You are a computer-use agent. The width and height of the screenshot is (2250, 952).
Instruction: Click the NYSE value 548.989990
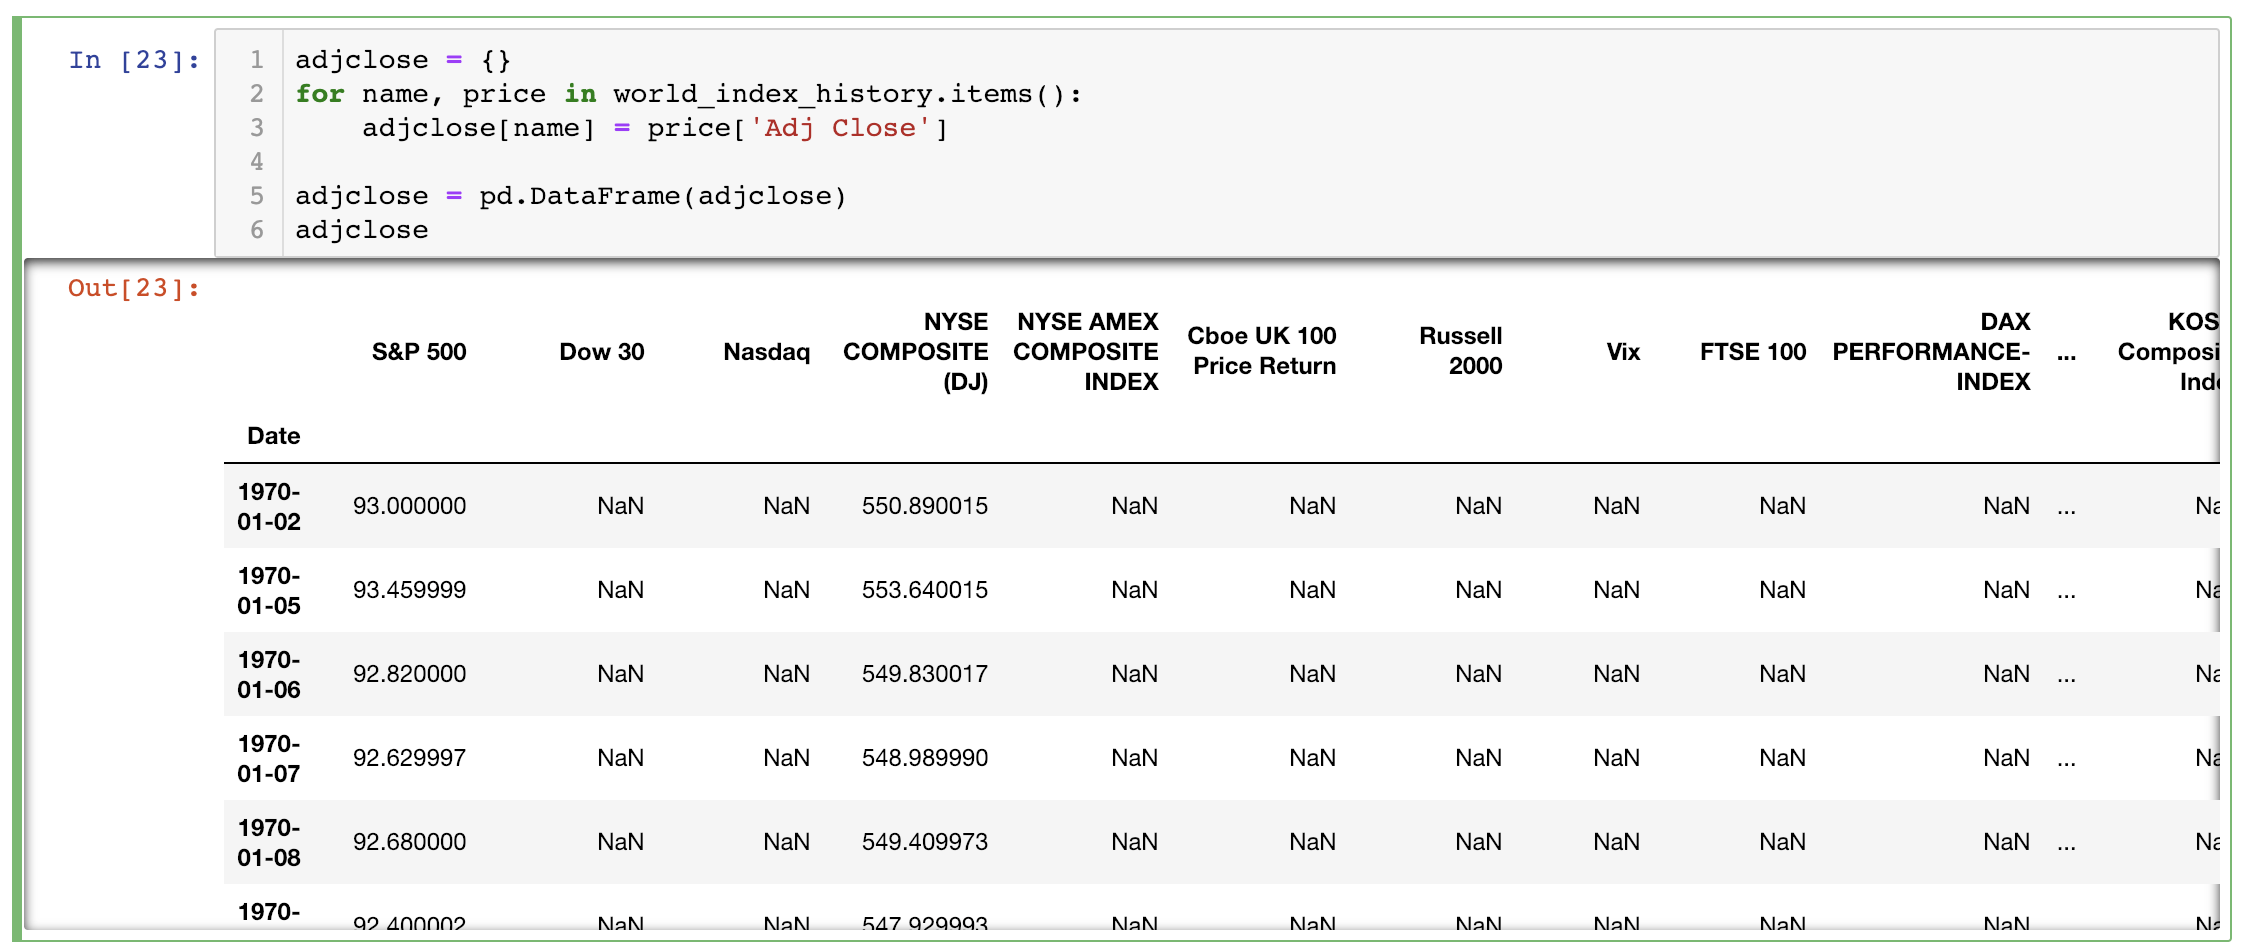[x=925, y=758]
